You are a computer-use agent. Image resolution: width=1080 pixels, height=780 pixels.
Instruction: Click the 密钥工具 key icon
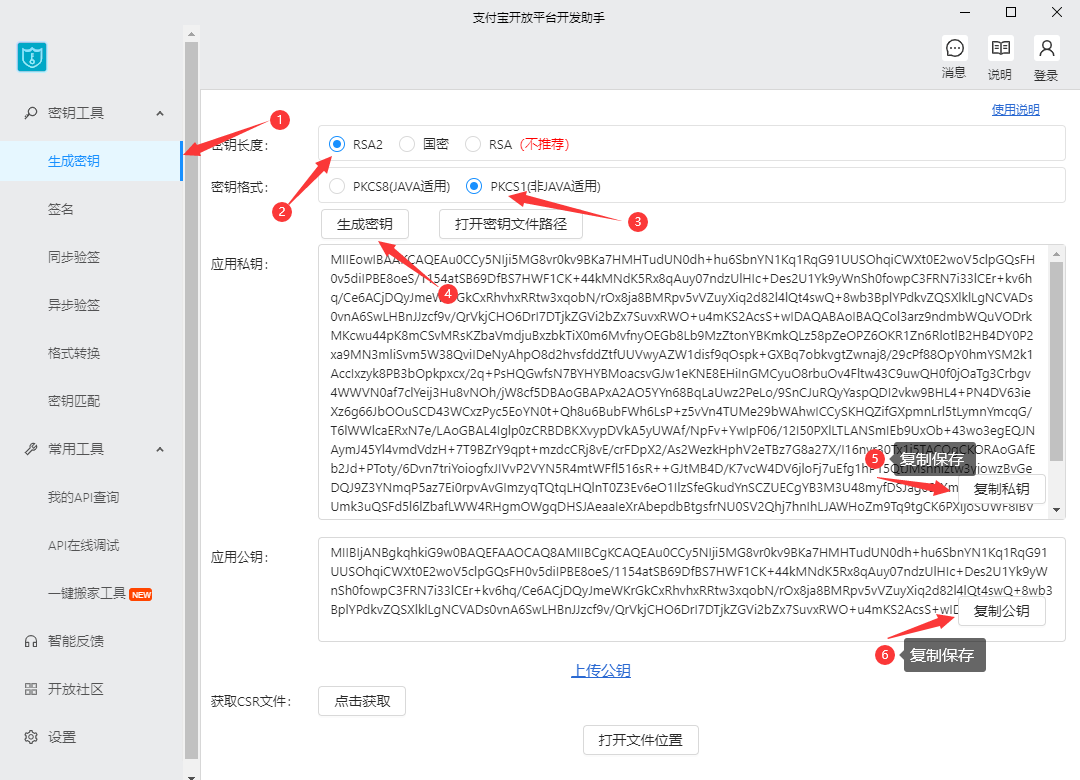point(31,113)
